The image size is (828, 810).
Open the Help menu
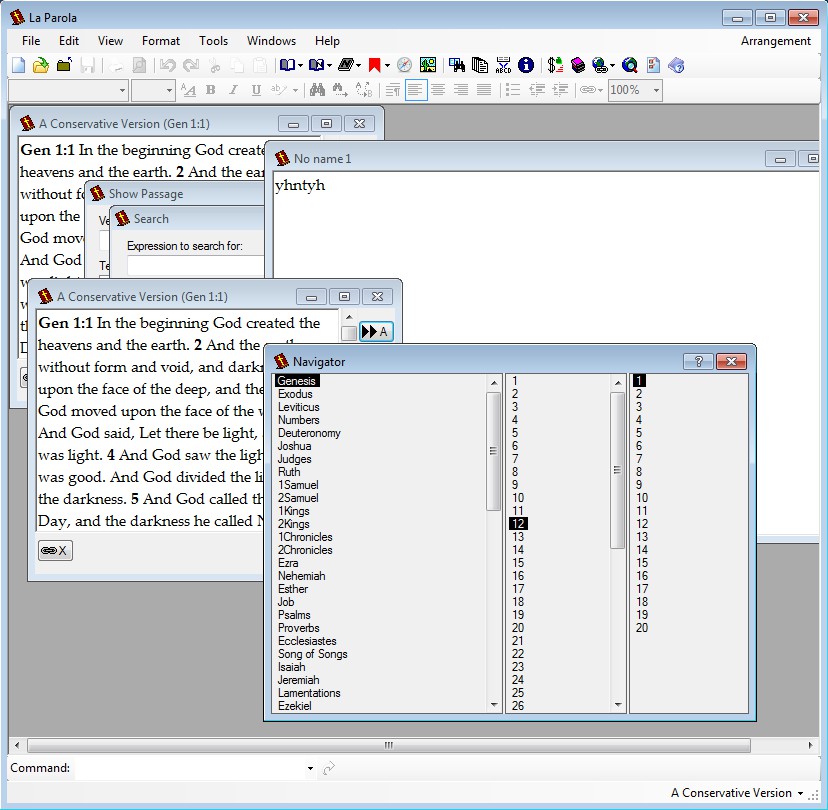[x=327, y=41]
